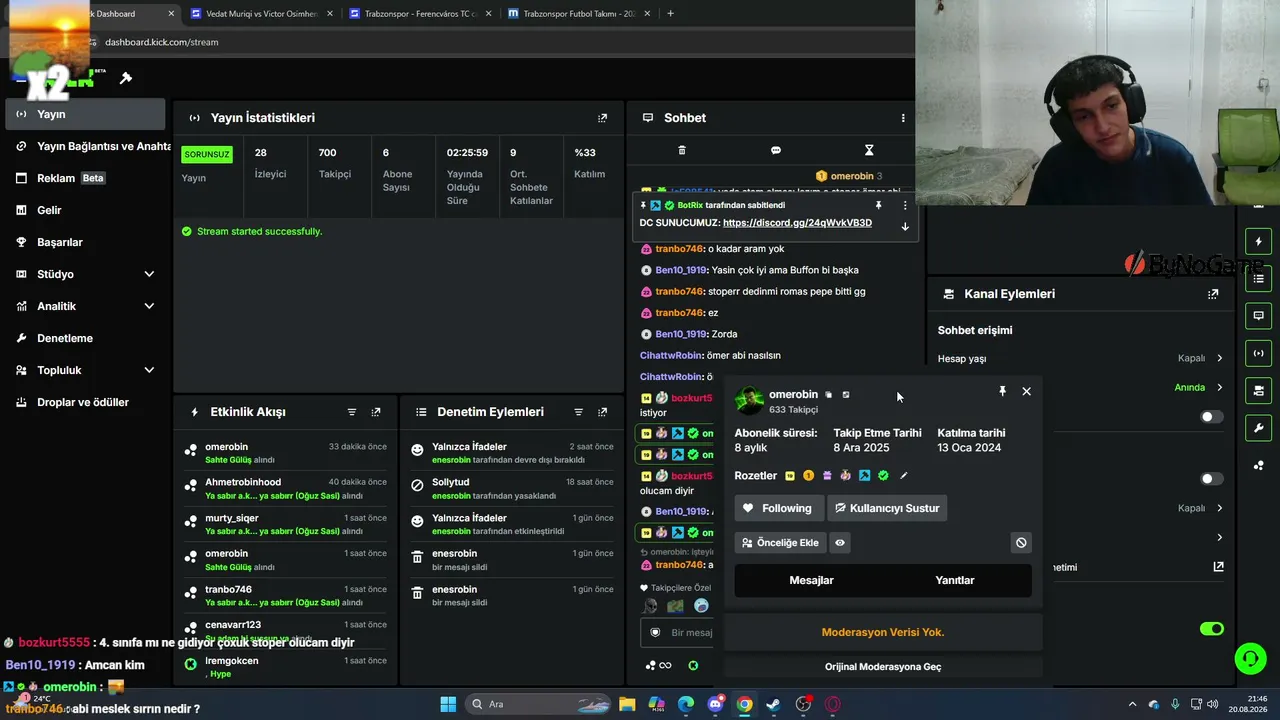This screenshot has height=720, width=1280.
Task: Switch to the Mesajlar tab
Action: point(811,580)
